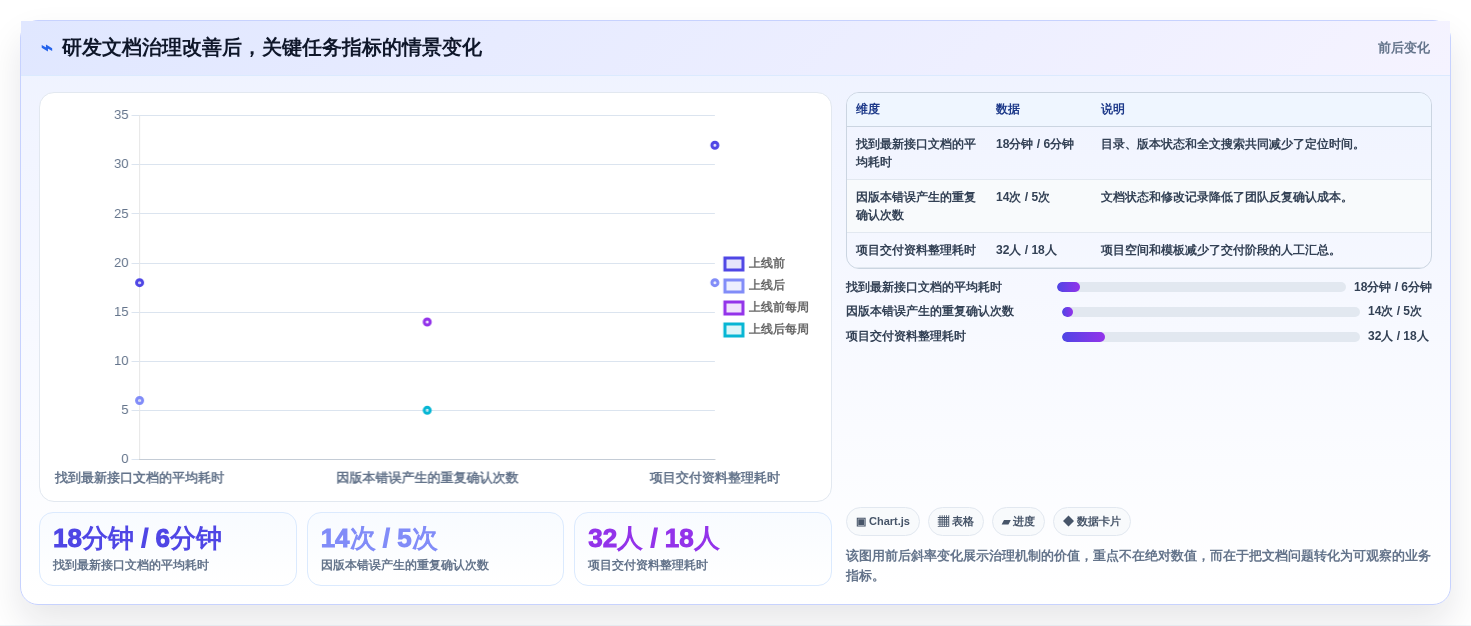1471x626 pixels.
Task: Click the cyan data point at 5
Action: (x=427, y=411)
